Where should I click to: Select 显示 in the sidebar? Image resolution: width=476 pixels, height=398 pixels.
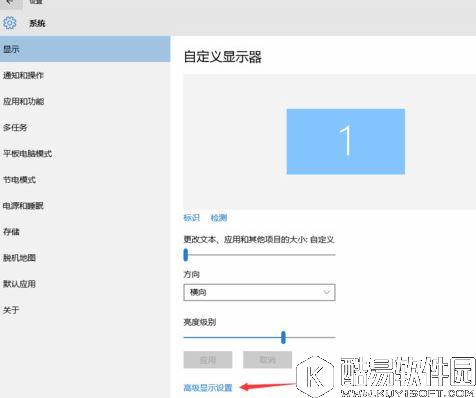[85, 49]
